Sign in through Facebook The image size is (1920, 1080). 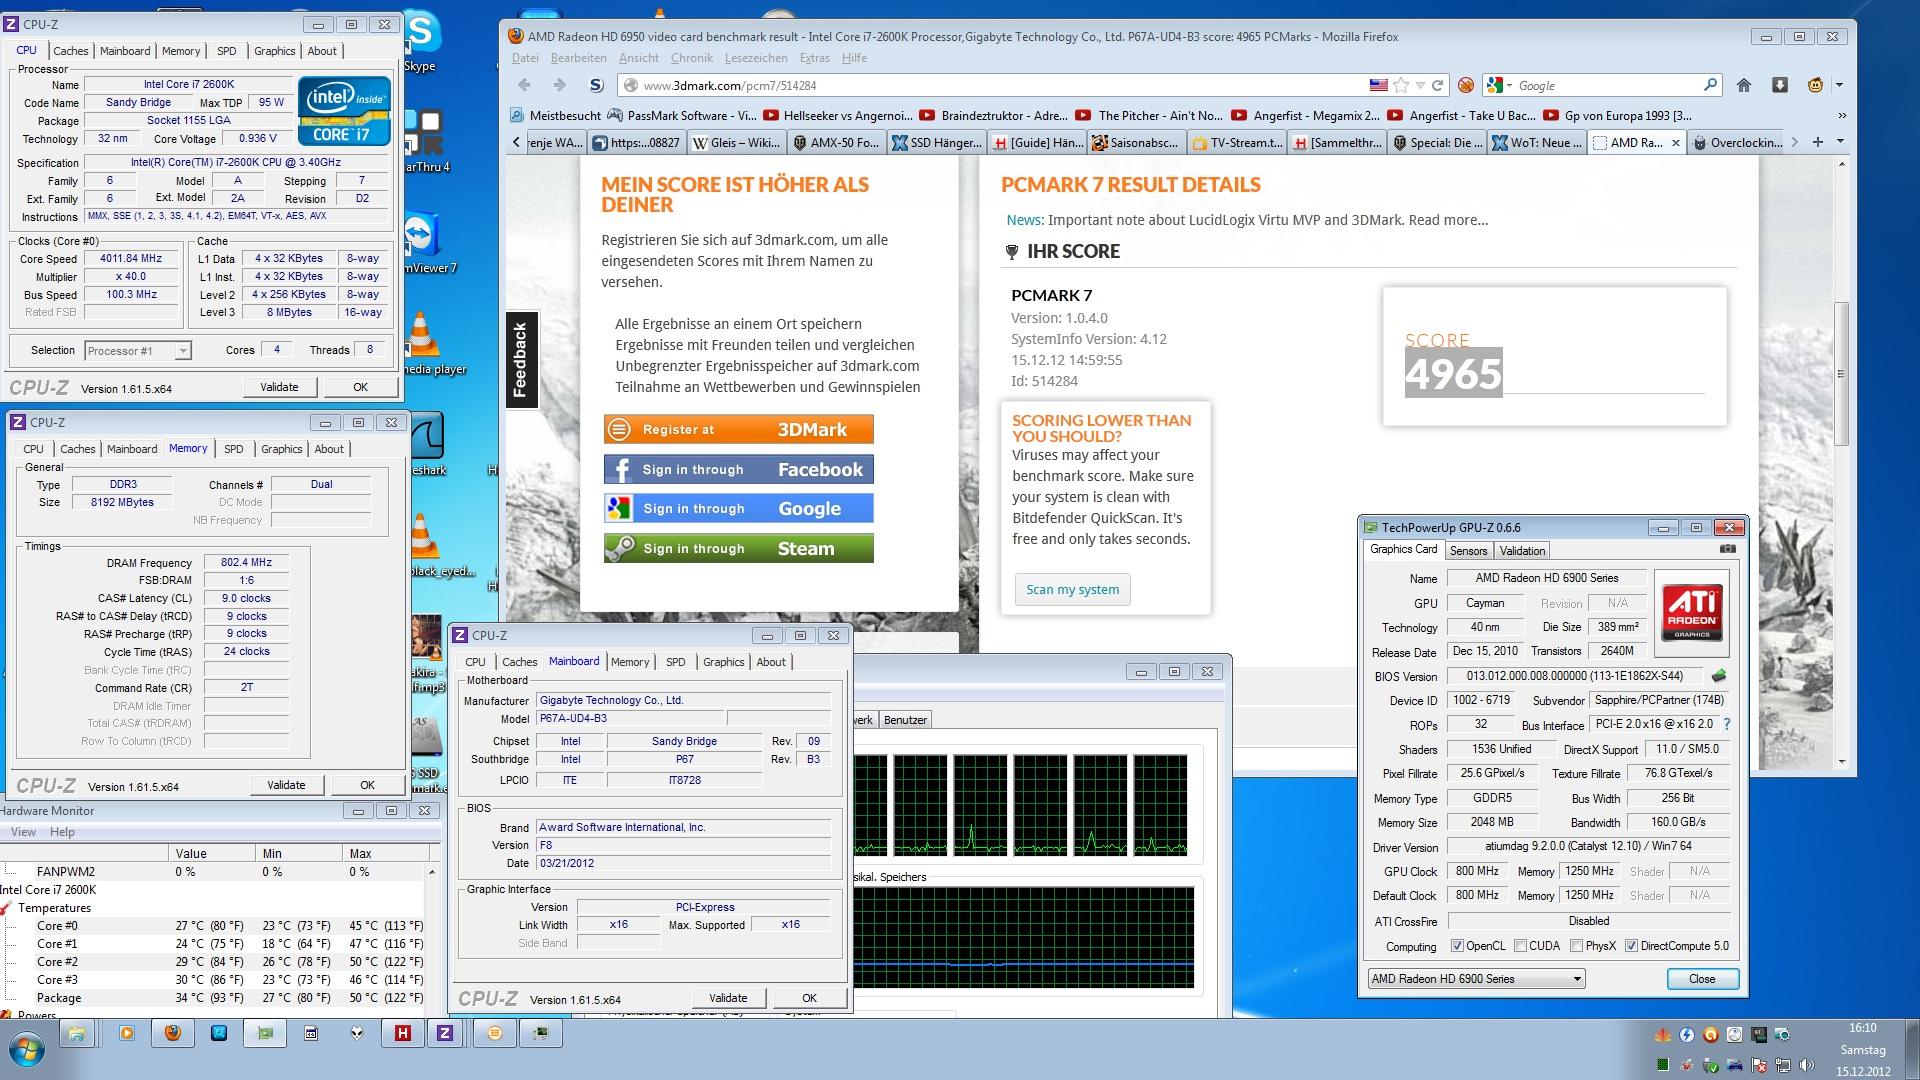738,470
